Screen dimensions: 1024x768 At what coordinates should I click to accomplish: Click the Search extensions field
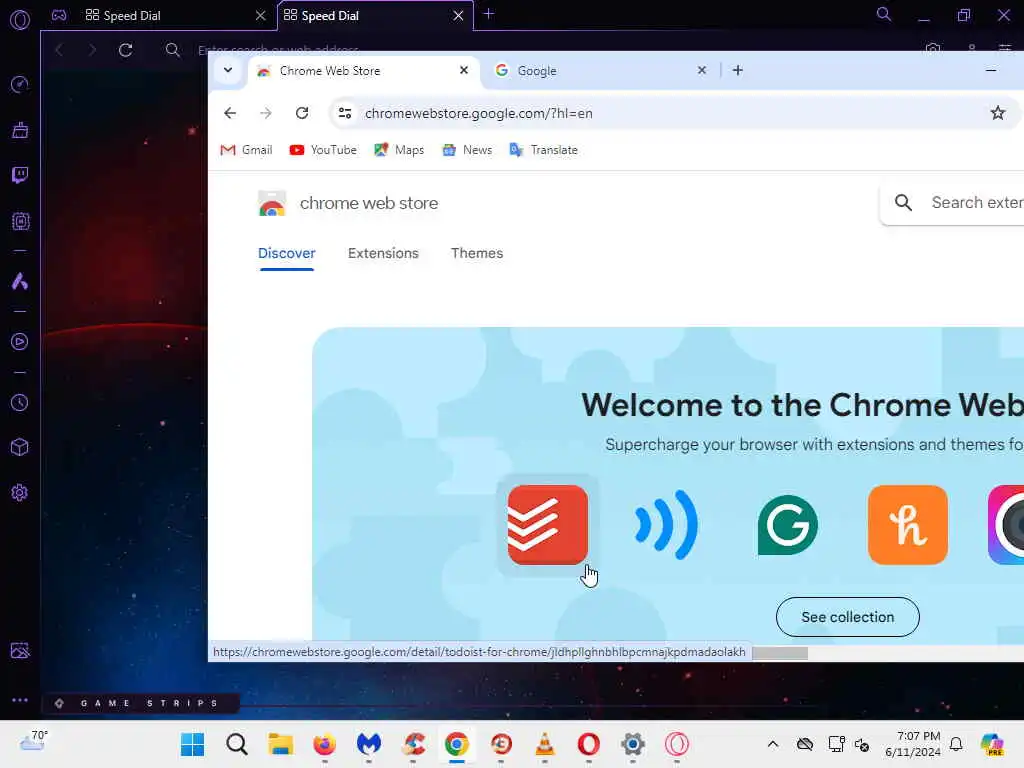953,202
